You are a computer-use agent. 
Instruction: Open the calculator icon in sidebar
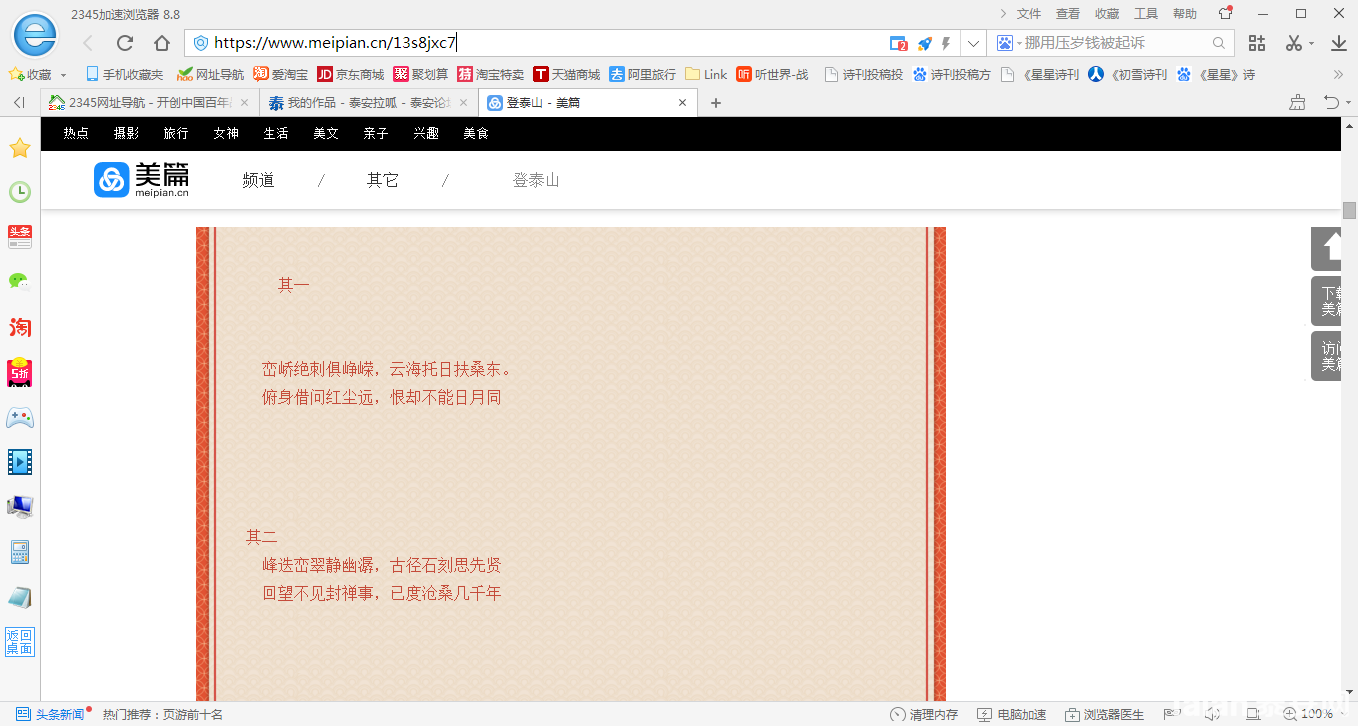(x=20, y=551)
